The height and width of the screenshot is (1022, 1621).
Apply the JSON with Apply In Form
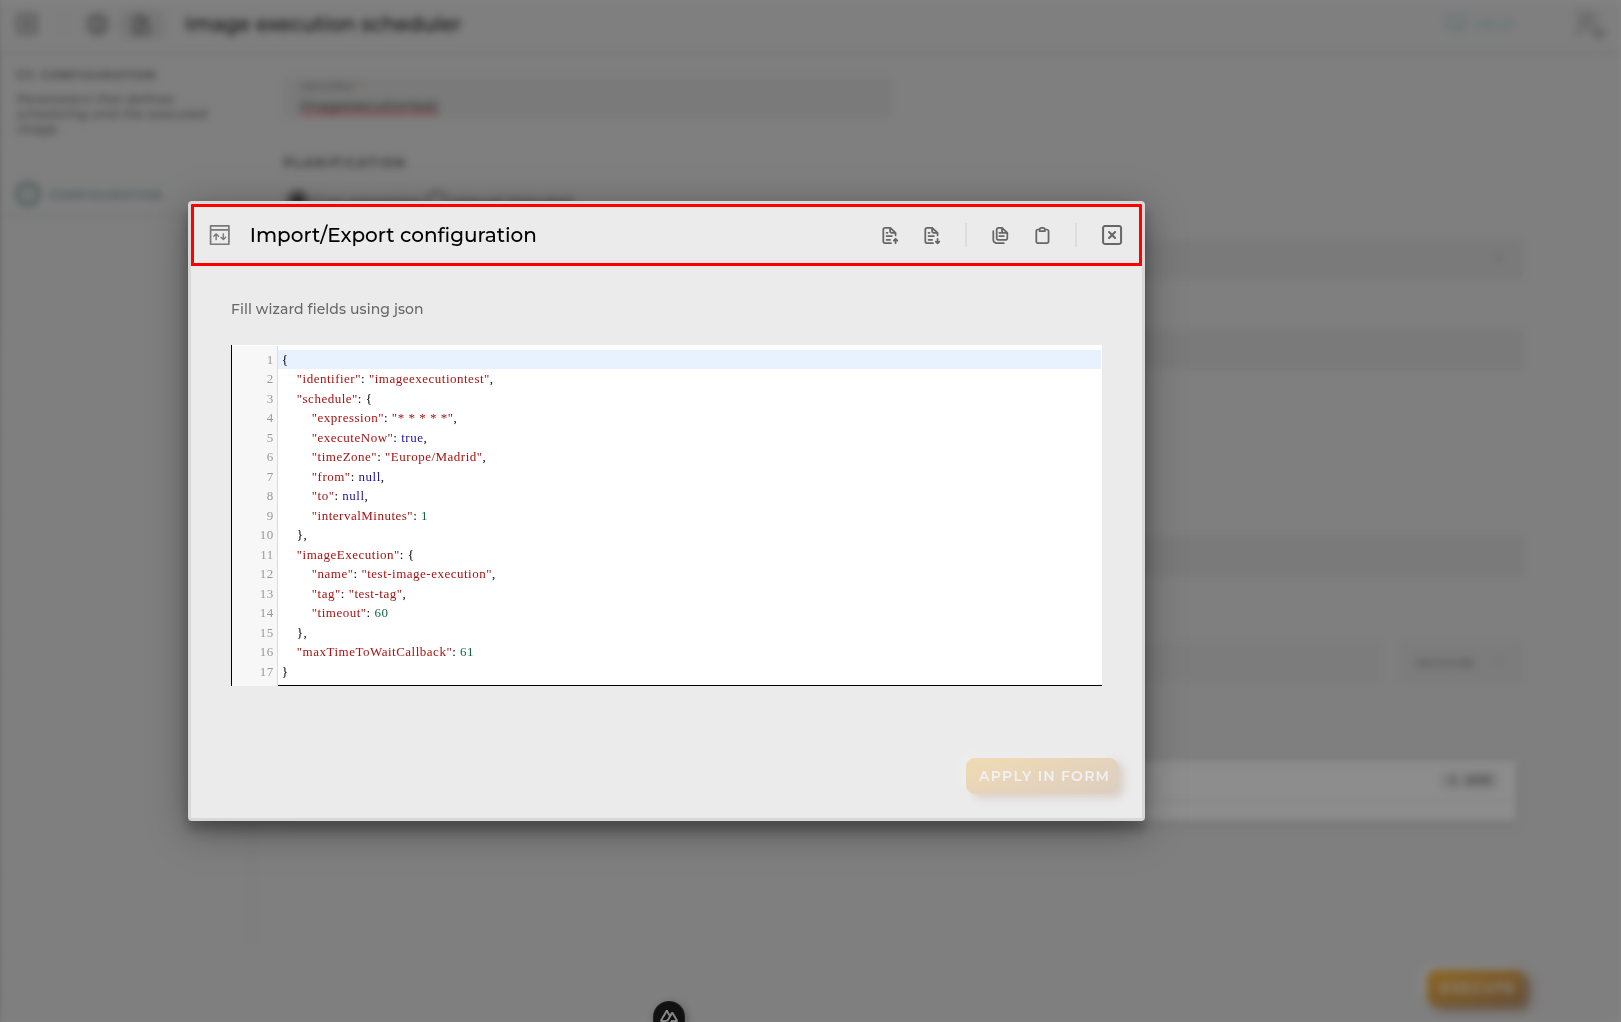tap(1043, 776)
